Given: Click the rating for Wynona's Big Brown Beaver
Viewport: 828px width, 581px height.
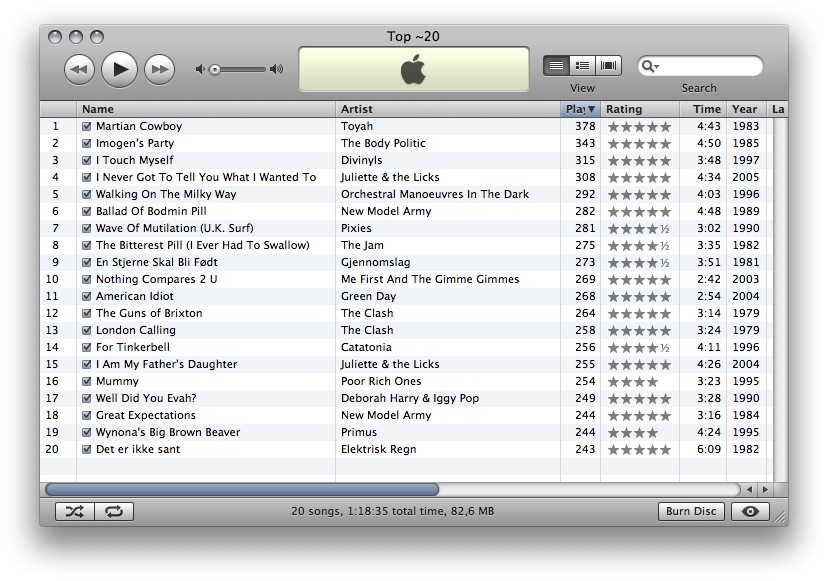Looking at the screenshot, I should (633, 433).
